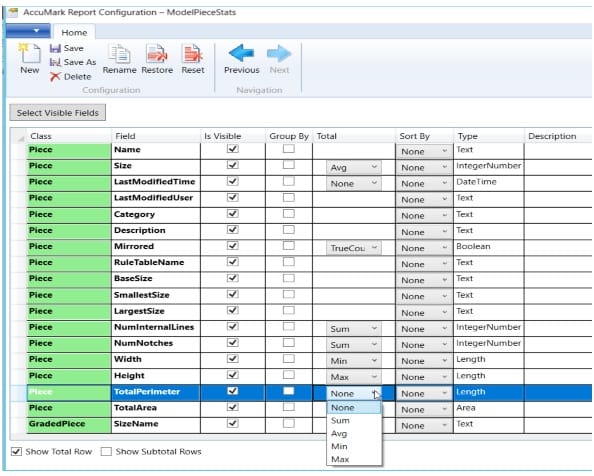Click Select Visible Fields button

coord(58,113)
